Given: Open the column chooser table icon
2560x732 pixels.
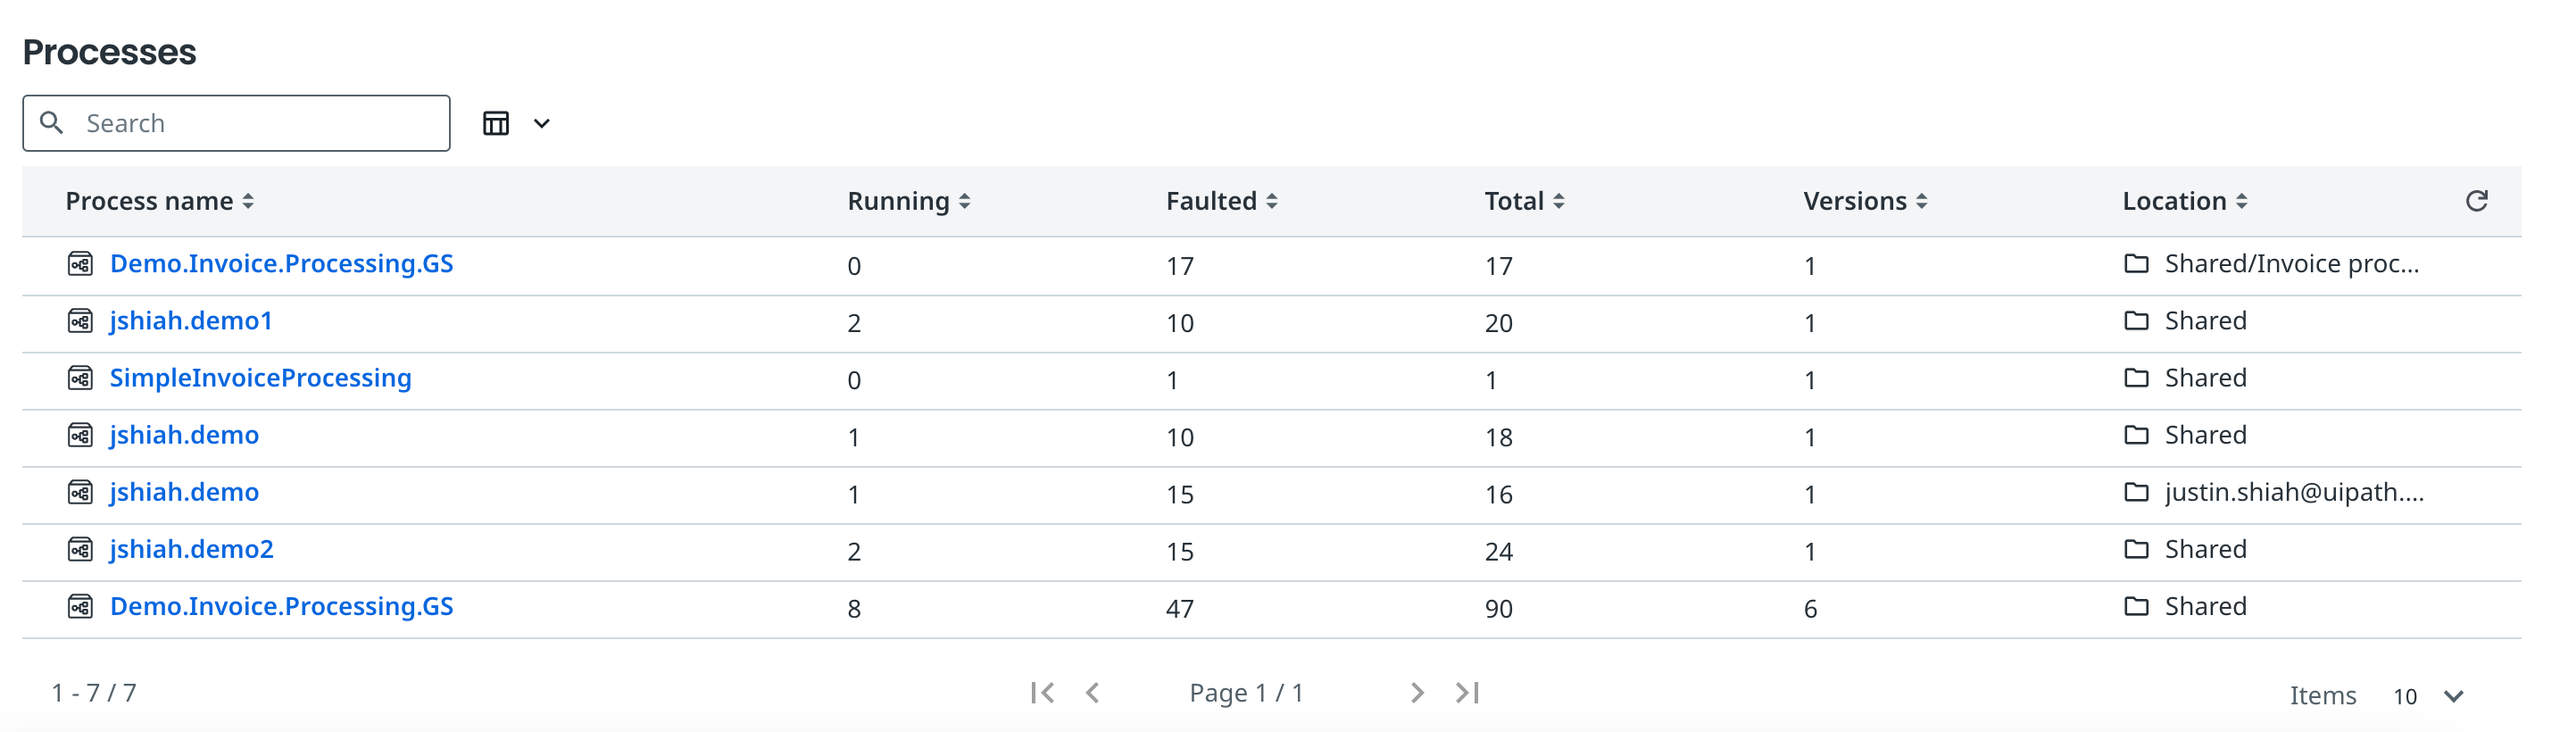Looking at the screenshot, I should point(496,123).
